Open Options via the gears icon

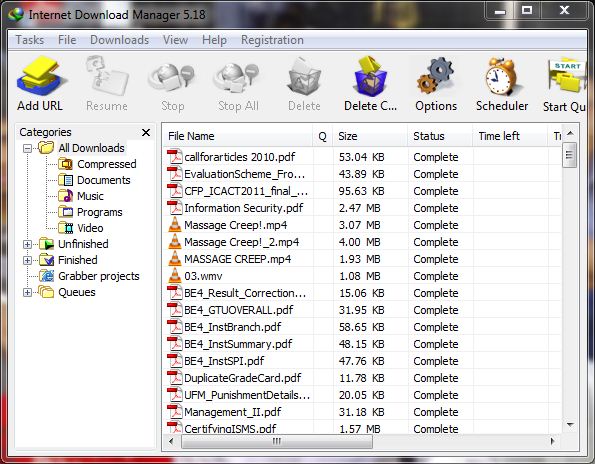(x=436, y=76)
